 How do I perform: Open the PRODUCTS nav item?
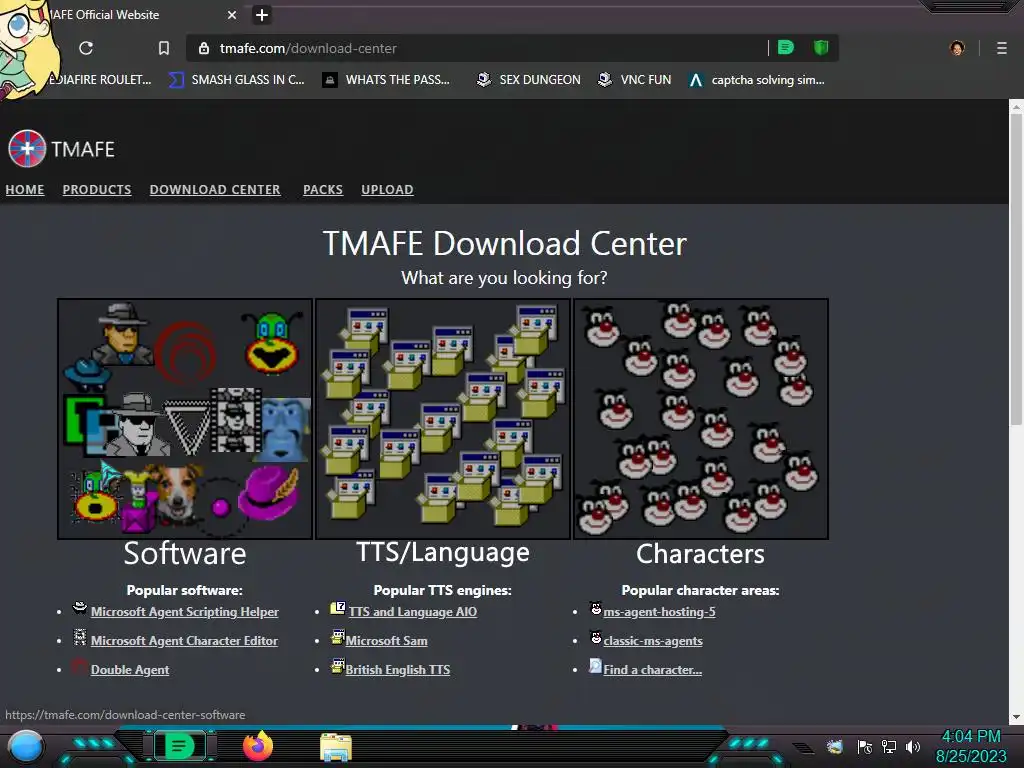tap(97, 189)
